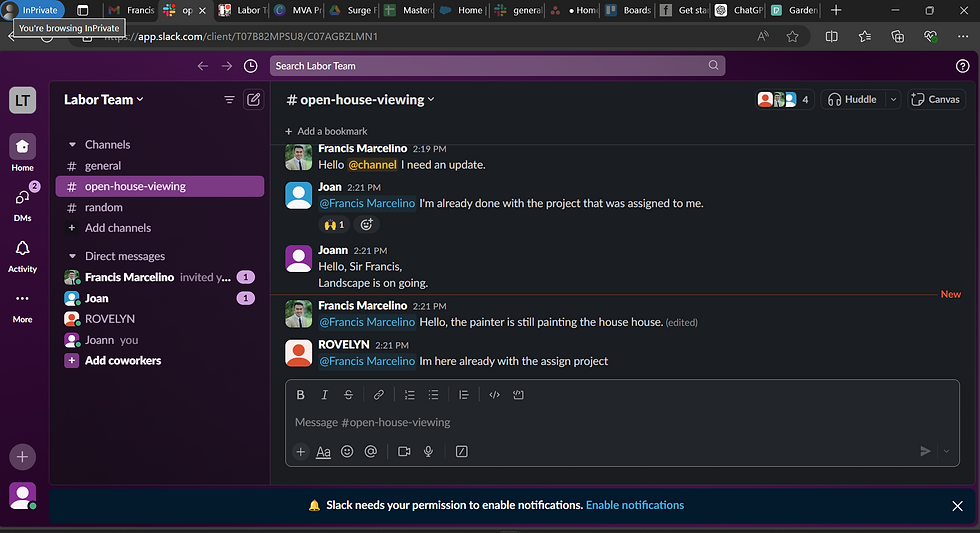
Task: Insert a blockquote in composer
Action: (x=463, y=395)
